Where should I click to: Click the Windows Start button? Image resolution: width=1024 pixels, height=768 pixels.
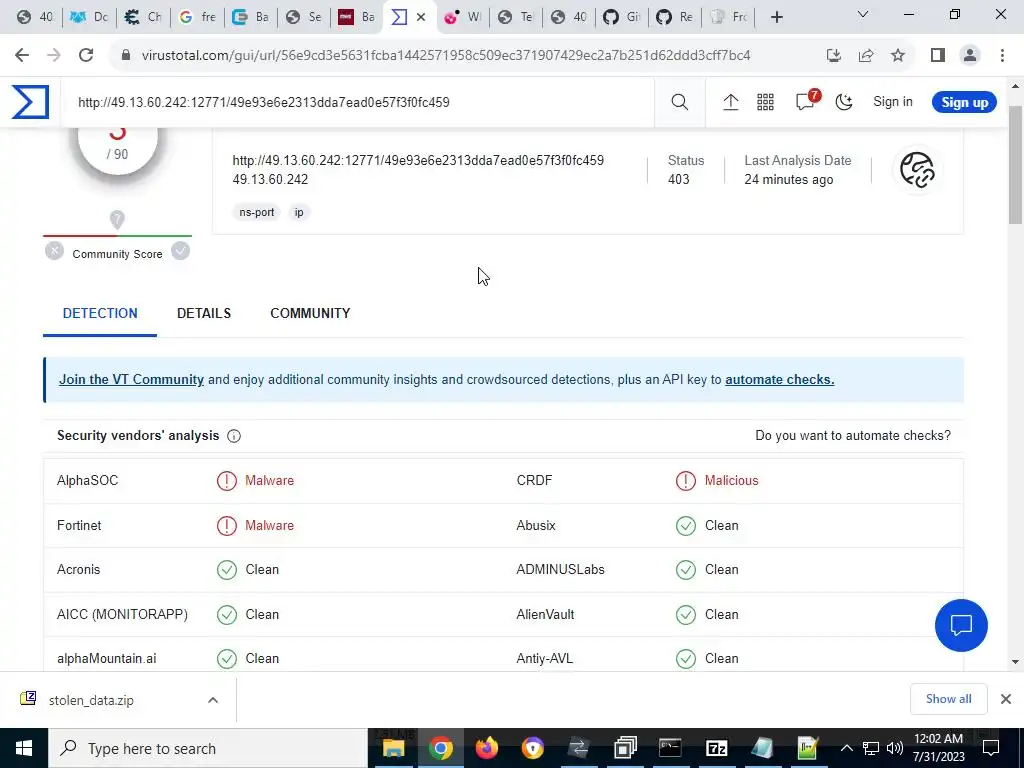coord(24,748)
